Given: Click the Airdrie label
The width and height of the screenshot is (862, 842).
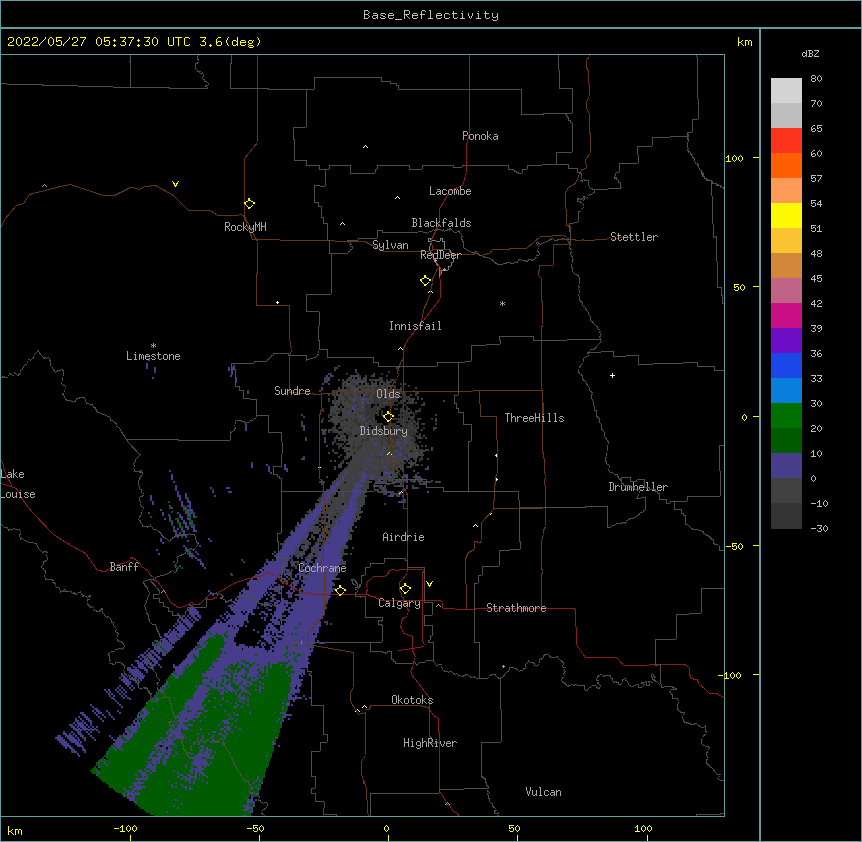Looking at the screenshot, I should (404, 537).
